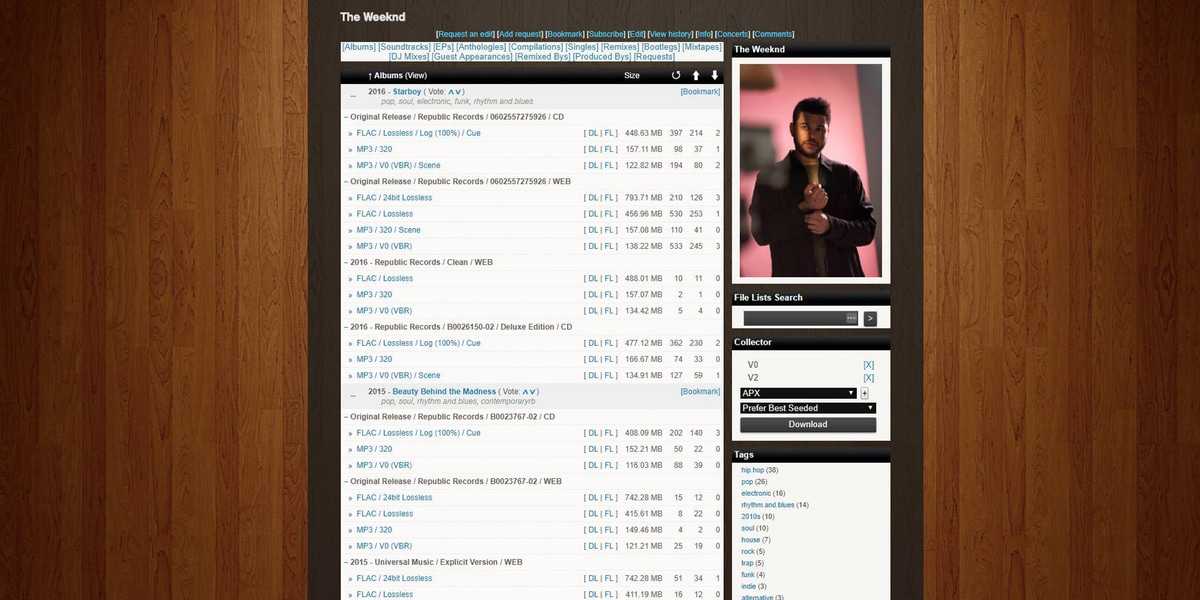Open the Concerts link
Image resolution: width=1200 pixels, height=600 pixels.
733,34
